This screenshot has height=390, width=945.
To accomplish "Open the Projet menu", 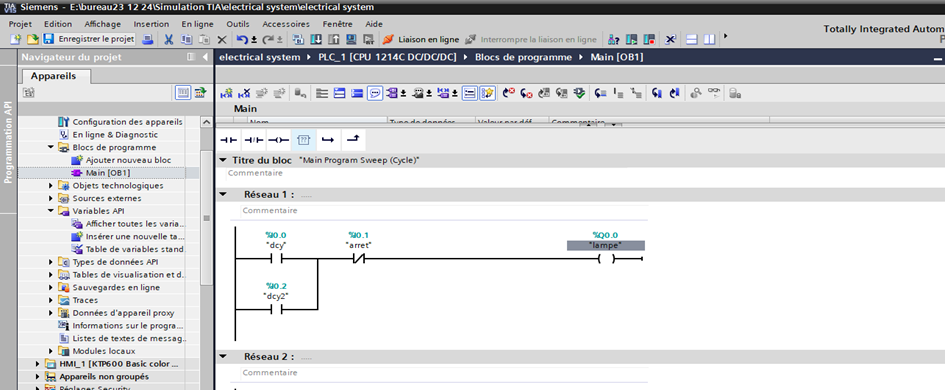I will 20,24.
